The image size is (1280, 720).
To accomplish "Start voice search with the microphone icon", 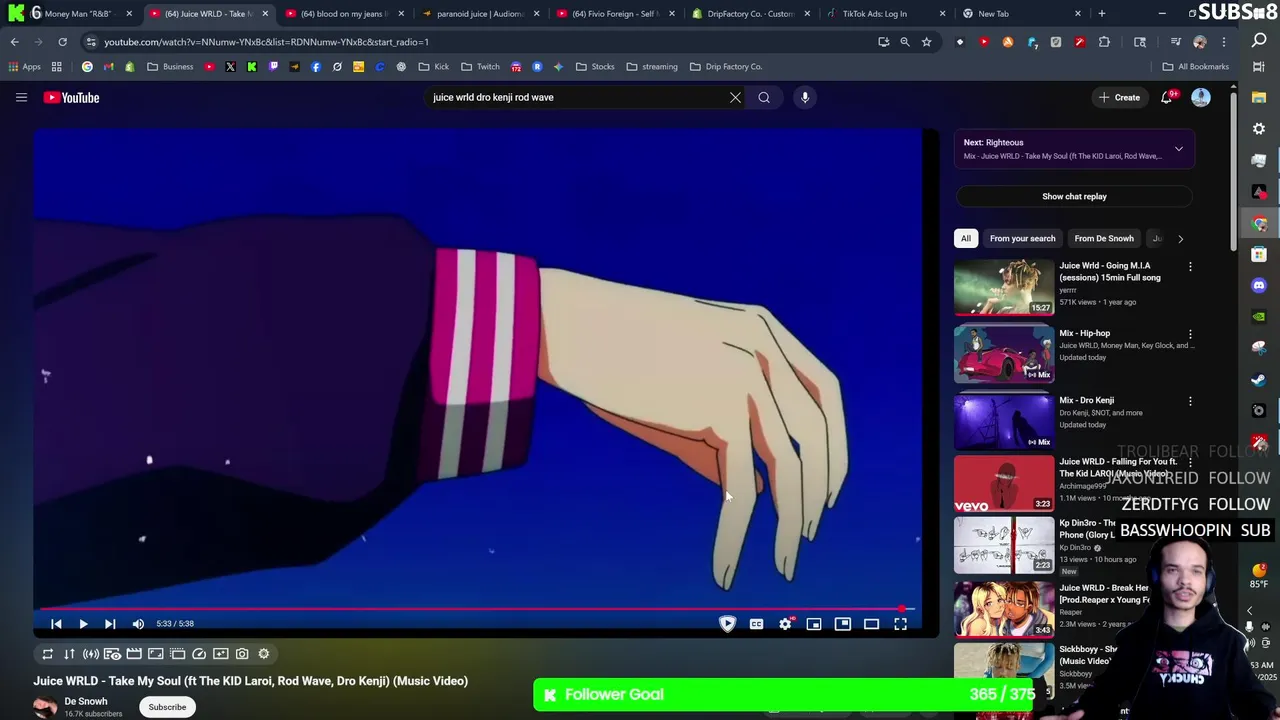I will tap(805, 97).
